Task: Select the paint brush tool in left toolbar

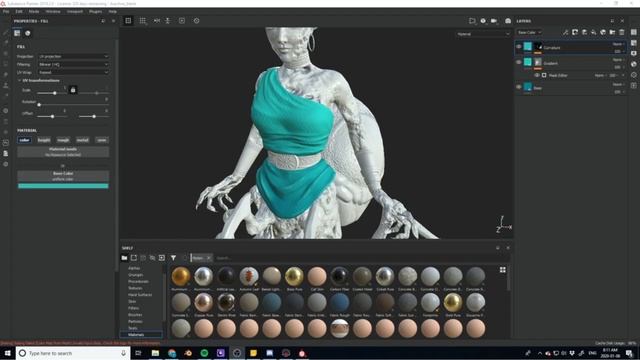Action: point(6,32)
